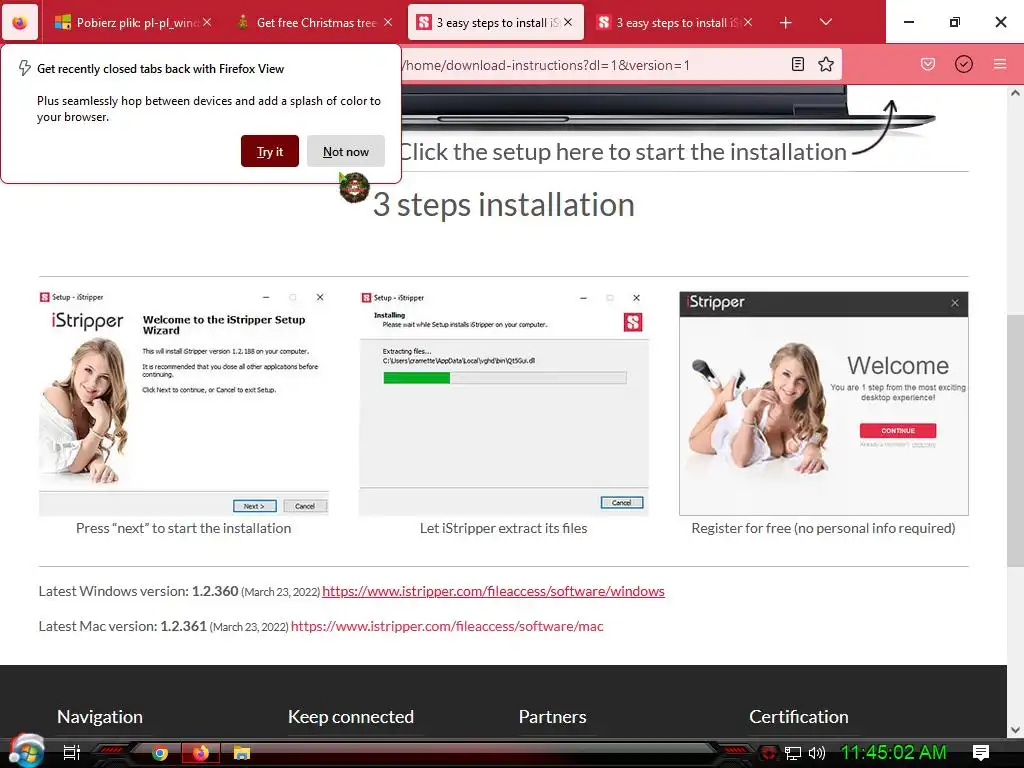
Task: Click the '3 steps installation' heading
Action: [x=504, y=204]
